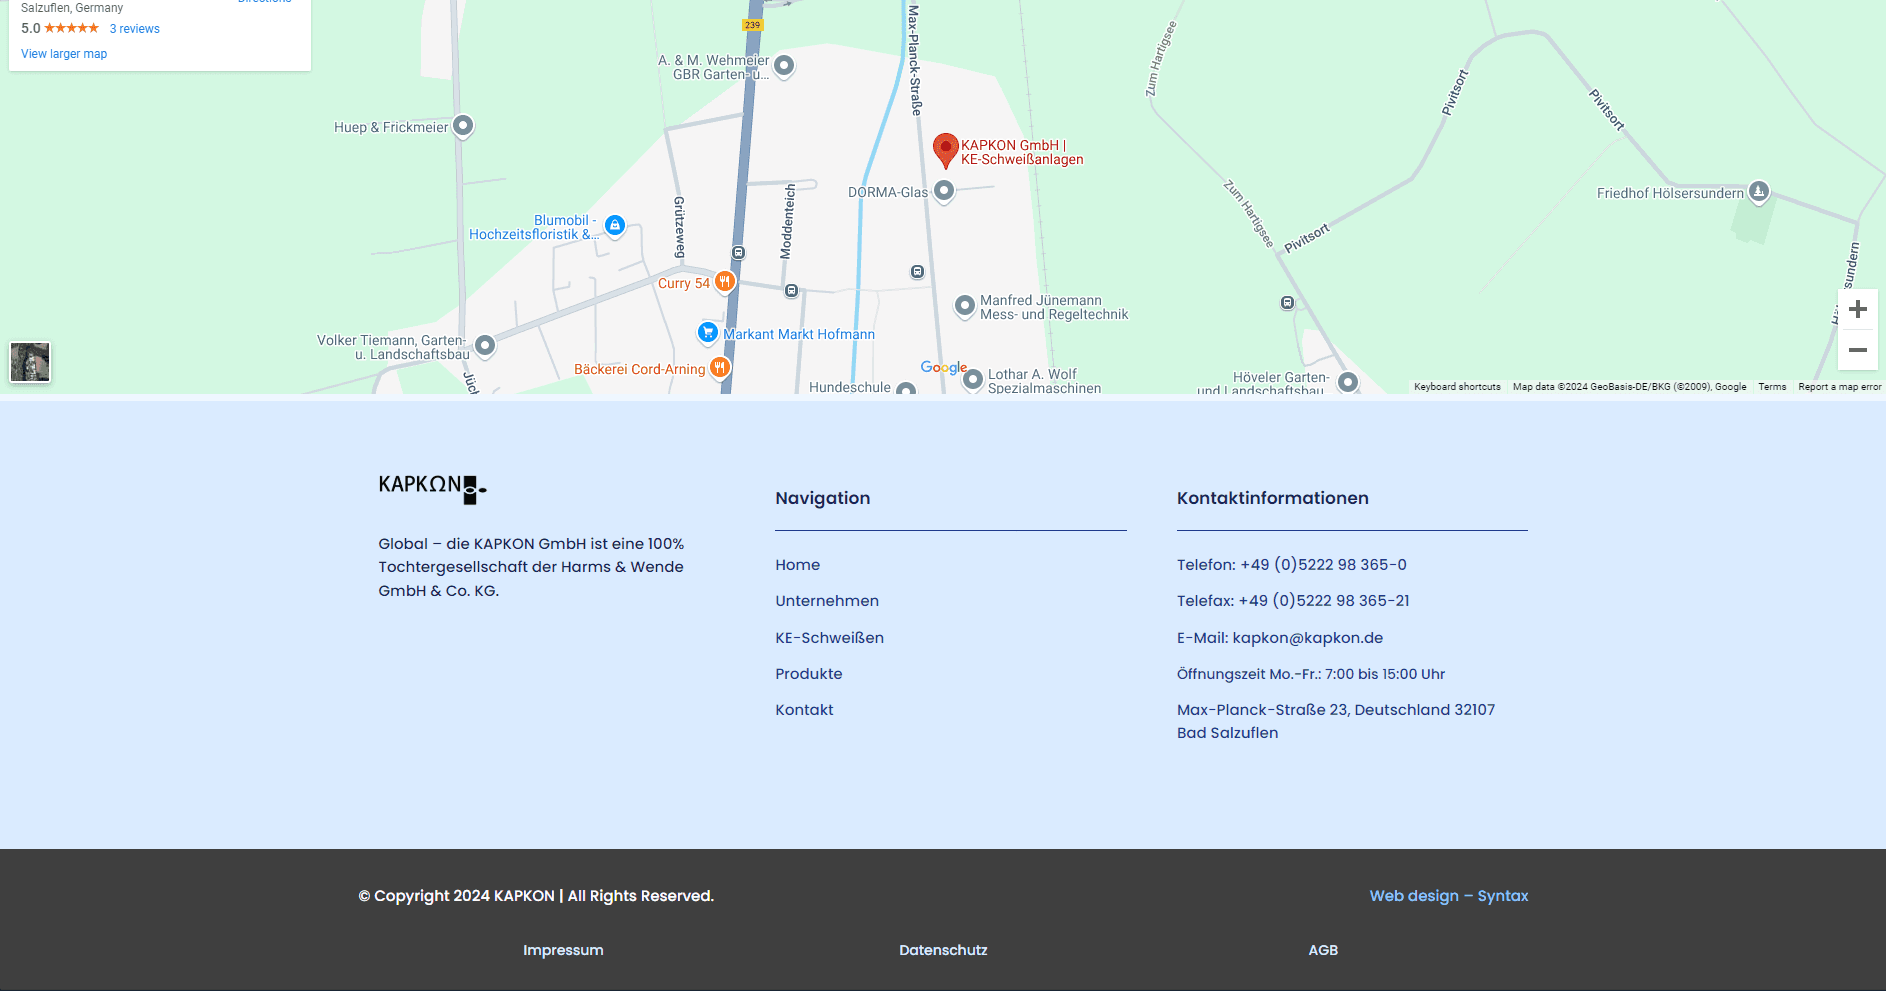Select the Blumobil florist map marker
The height and width of the screenshot is (991, 1886).
click(615, 226)
